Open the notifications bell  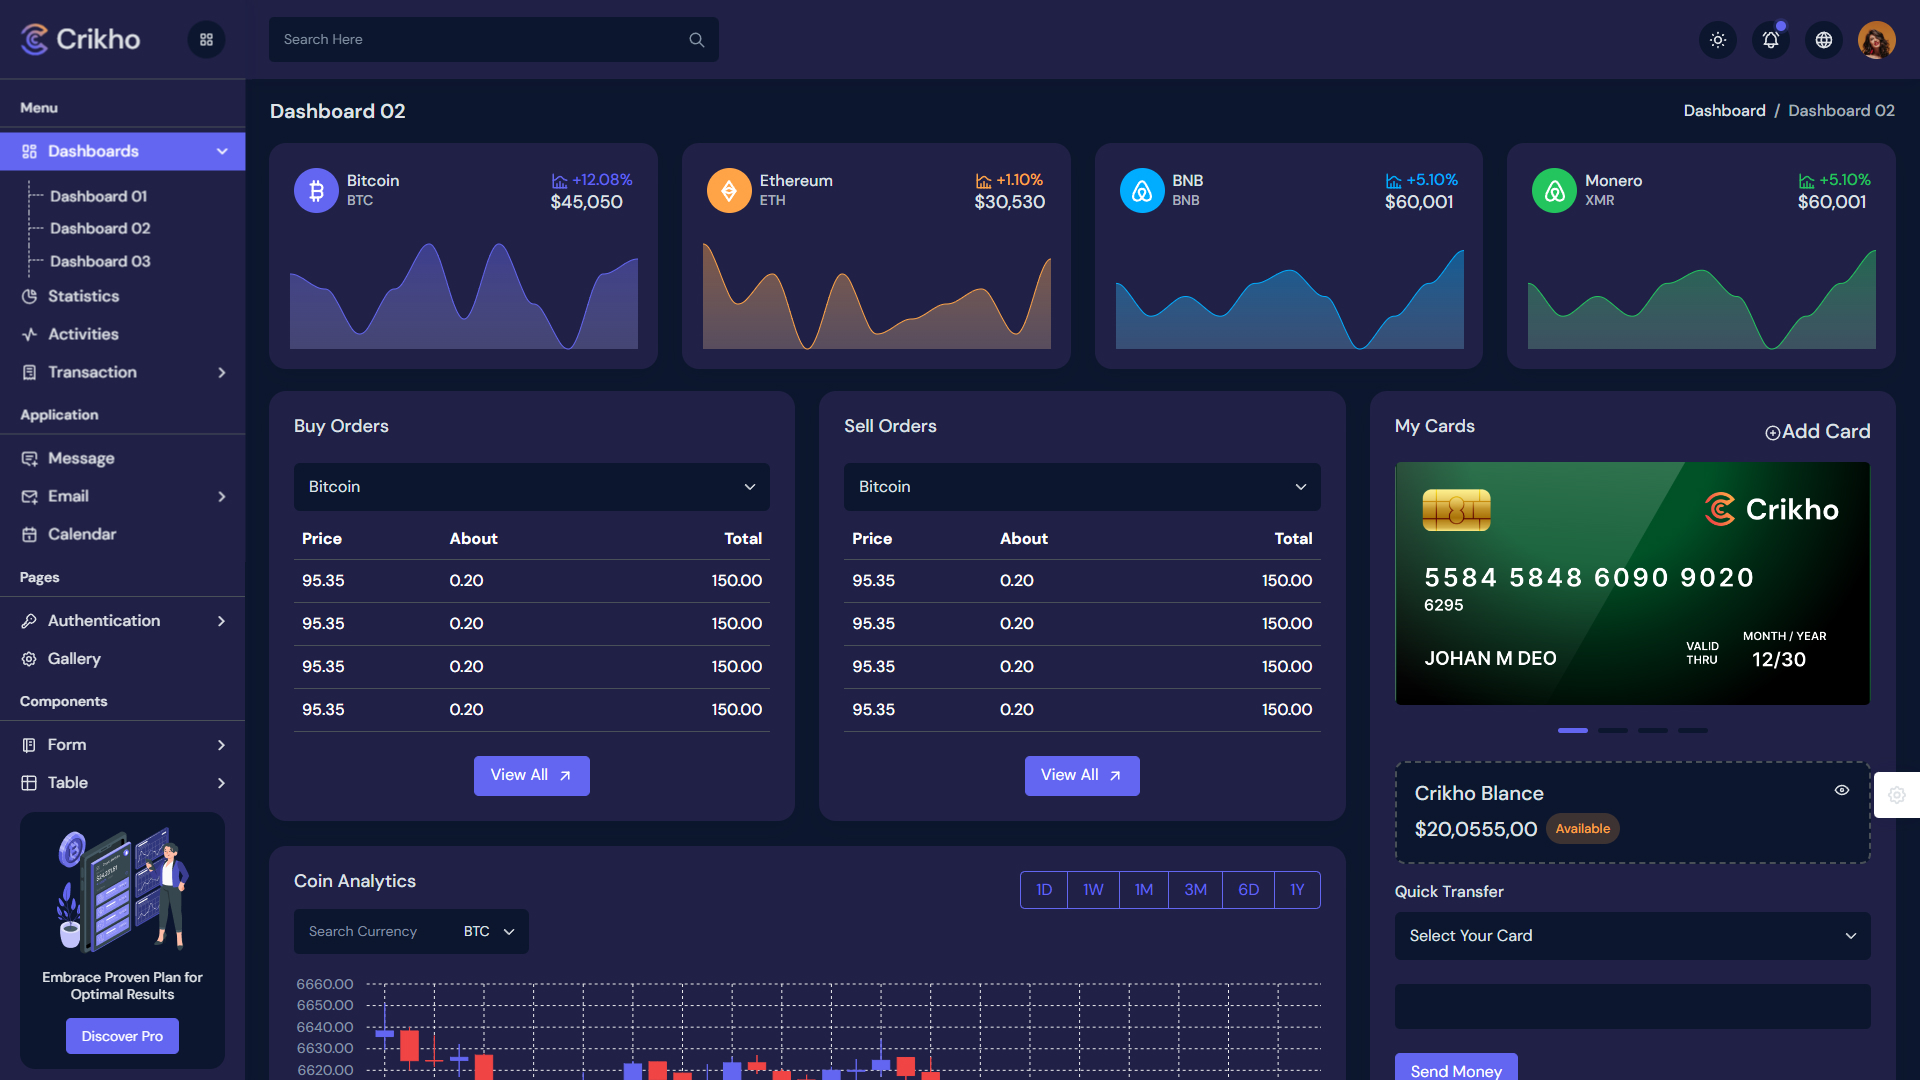click(x=1770, y=40)
